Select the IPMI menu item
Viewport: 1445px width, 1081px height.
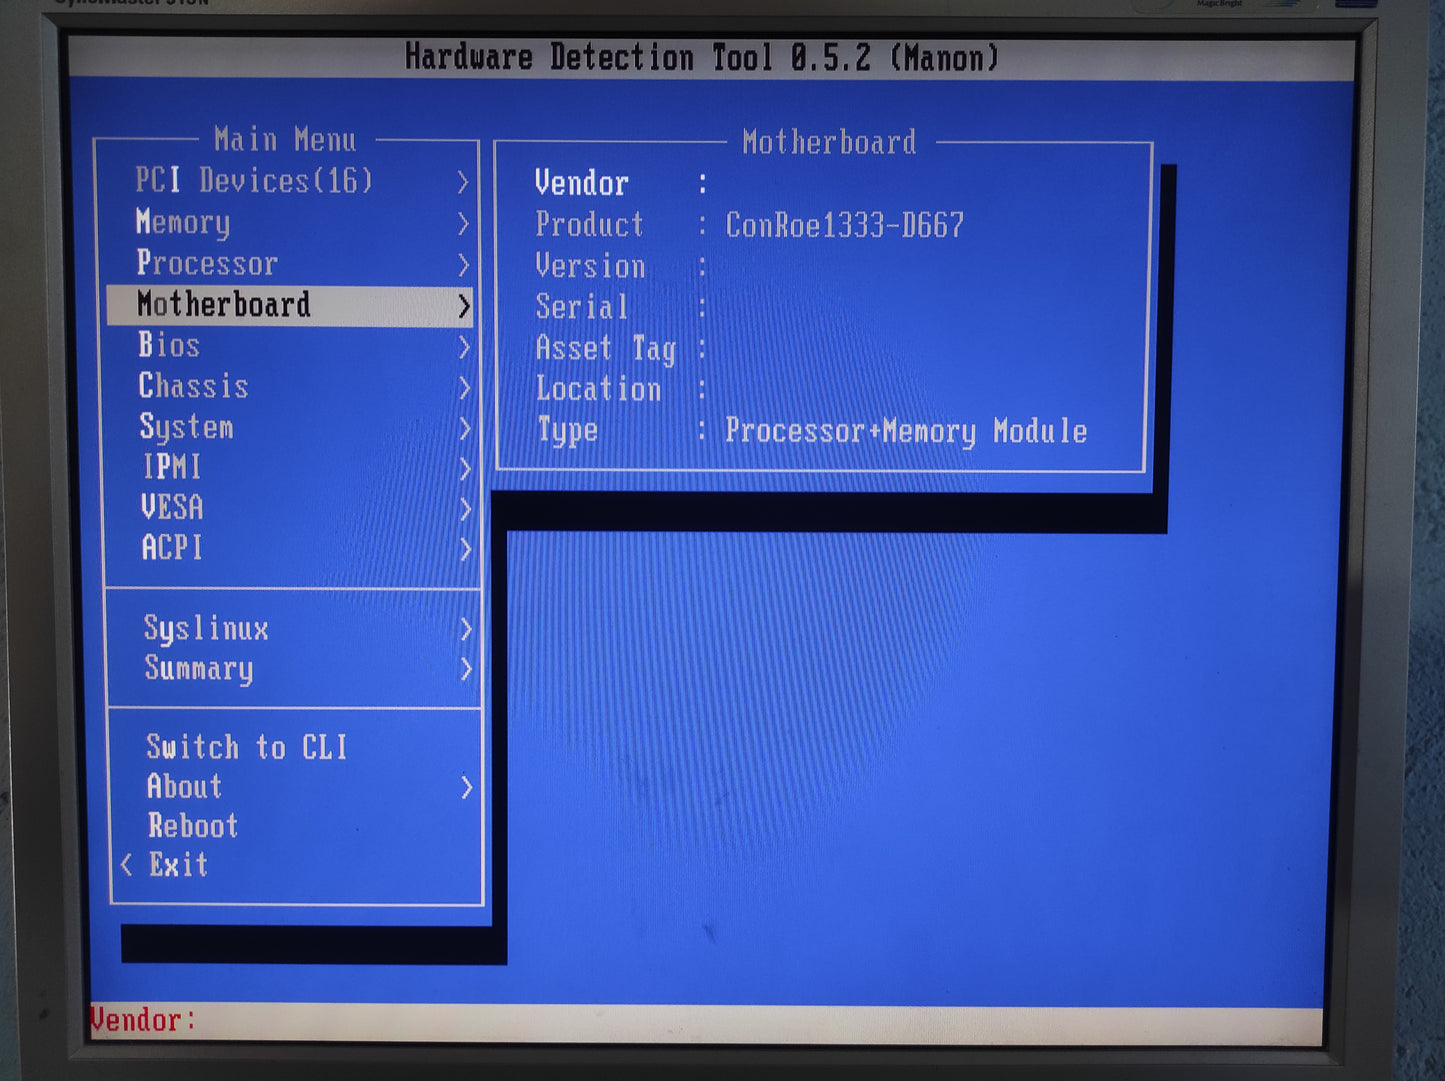coord(171,467)
